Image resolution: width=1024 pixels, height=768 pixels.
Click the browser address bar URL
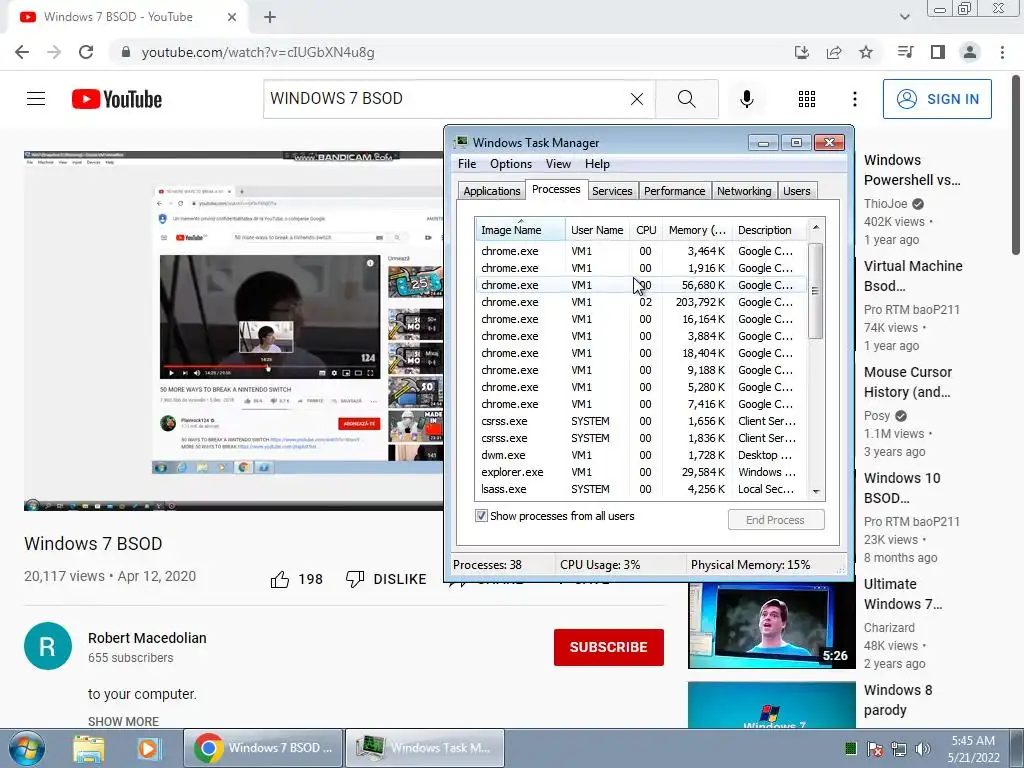tap(258, 52)
